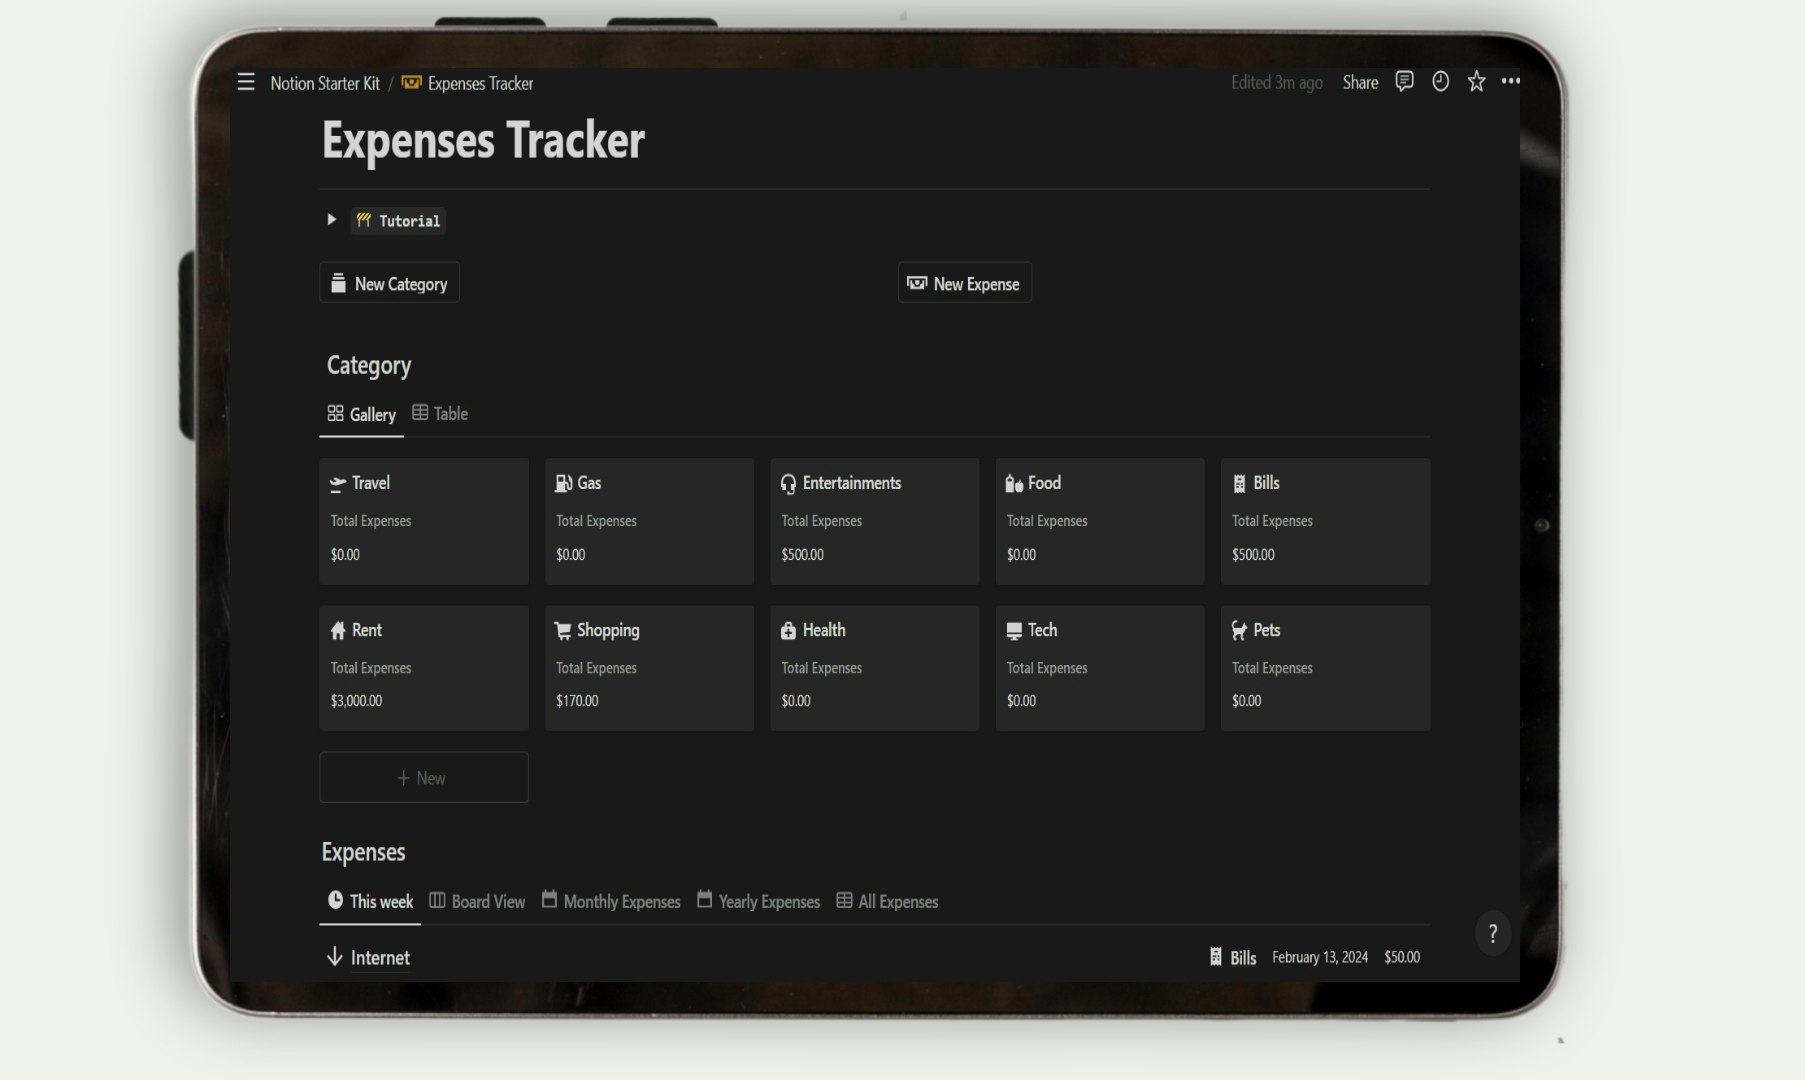This screenshot has height=1080, width=1805.
Task: Click the $500.00 Entertainments total
Action: point(802,554)
